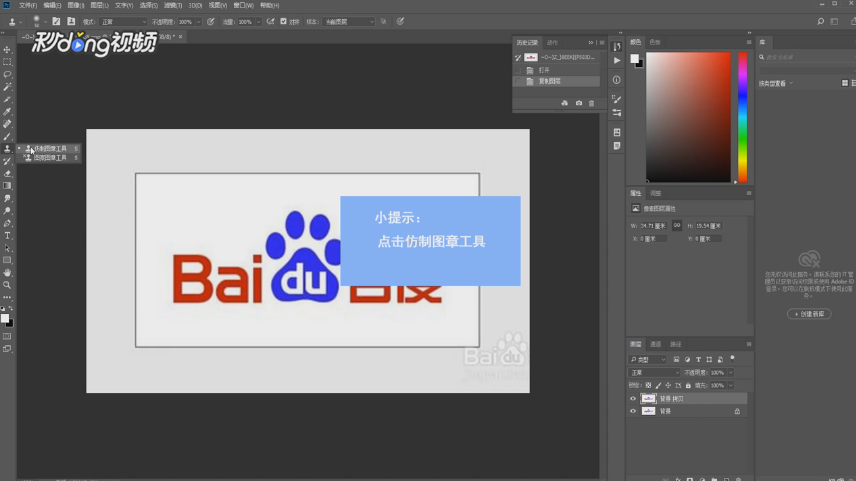856x481 pixels.
Task: Pick a color in the color field
Action: click(688, 117)
